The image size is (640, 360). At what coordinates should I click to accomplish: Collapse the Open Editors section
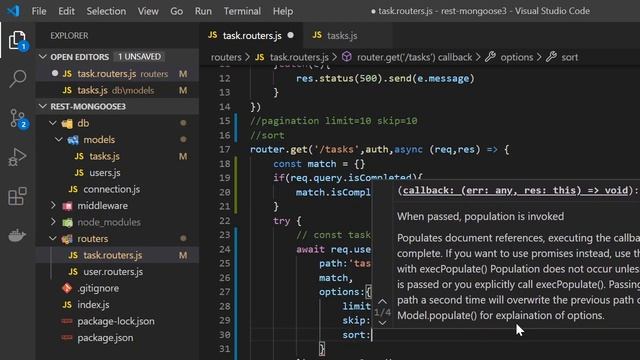coord(43,57)
